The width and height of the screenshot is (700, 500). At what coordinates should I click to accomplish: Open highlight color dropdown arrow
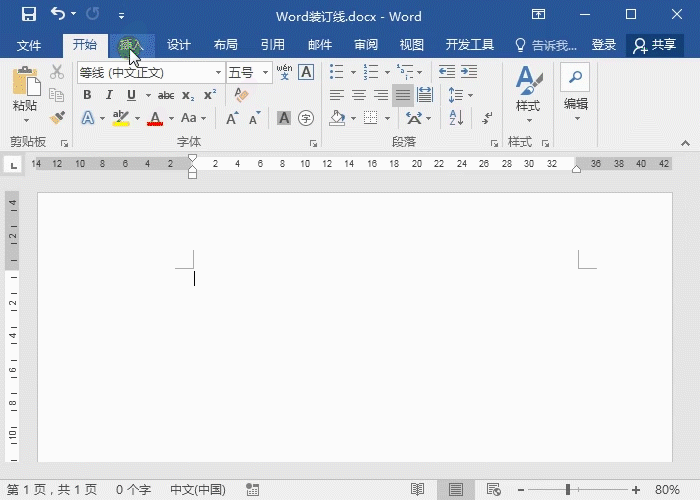[137, 119]
